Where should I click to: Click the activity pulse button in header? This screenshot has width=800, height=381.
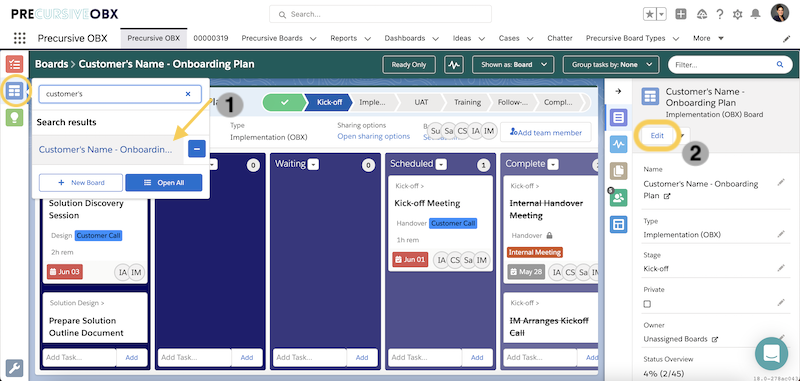click(454, 65)
